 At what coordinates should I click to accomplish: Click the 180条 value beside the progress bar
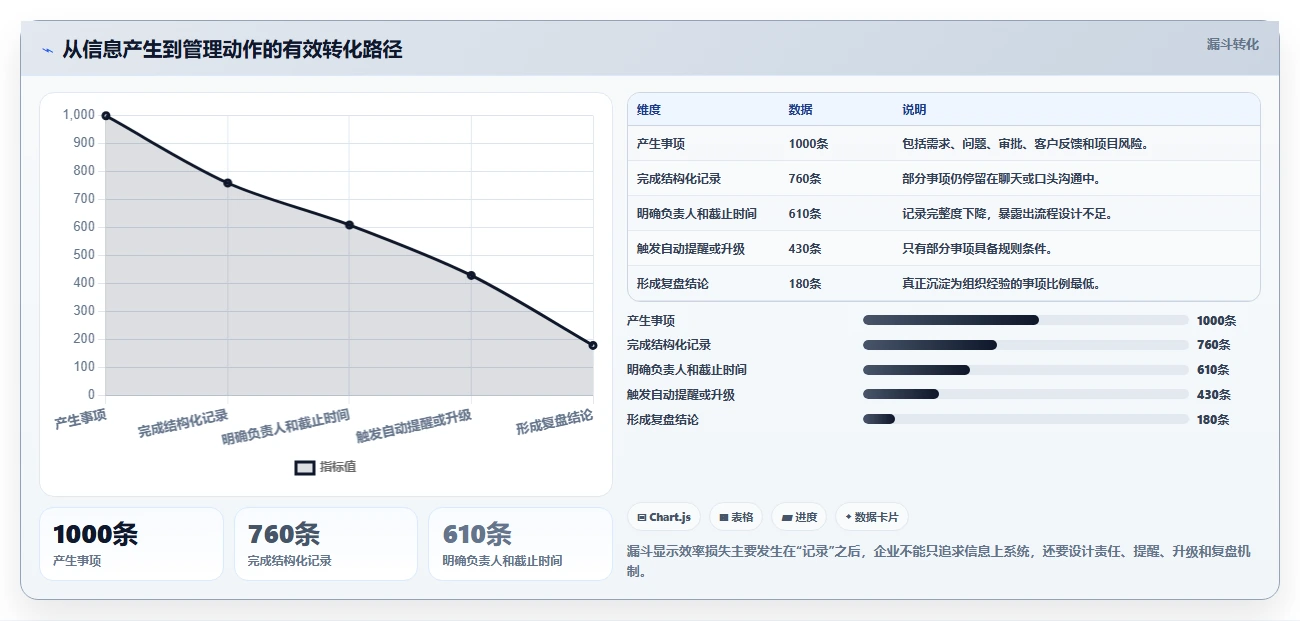[x=1213, y=420]
